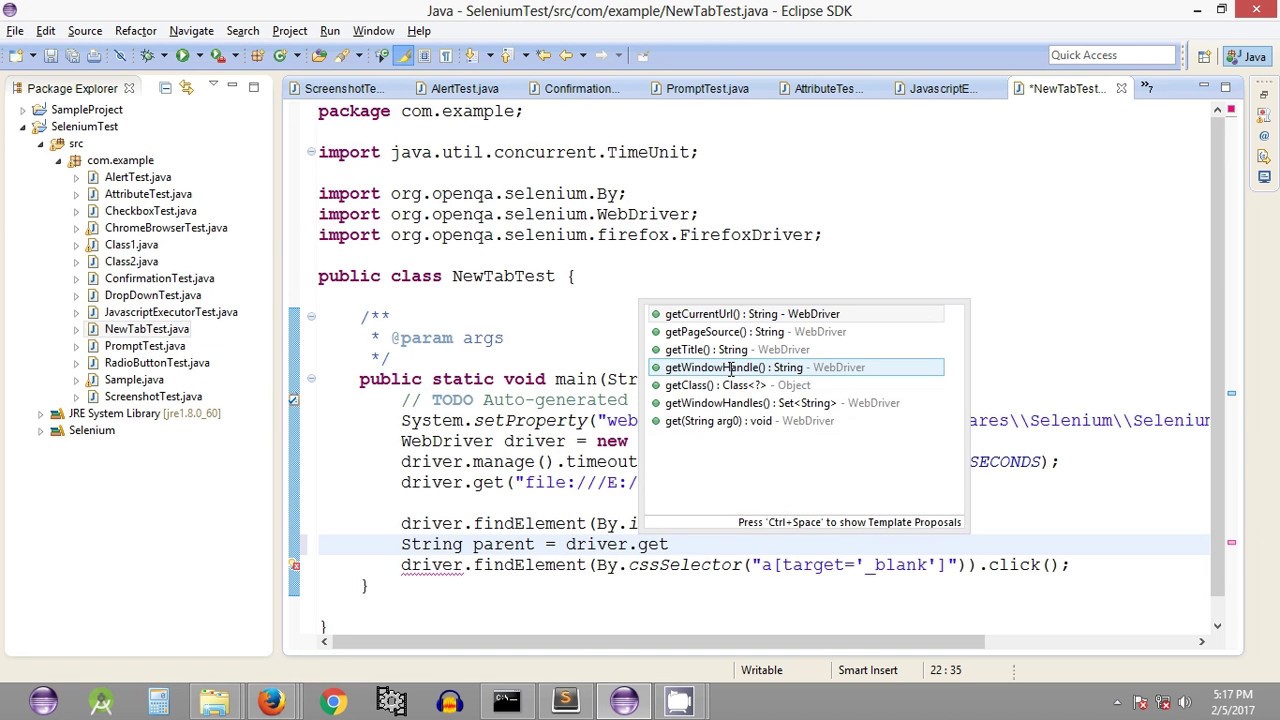Jump to previous annotation icon
This screenshot has width=1280, height=720.
click(x=507, y=55)
